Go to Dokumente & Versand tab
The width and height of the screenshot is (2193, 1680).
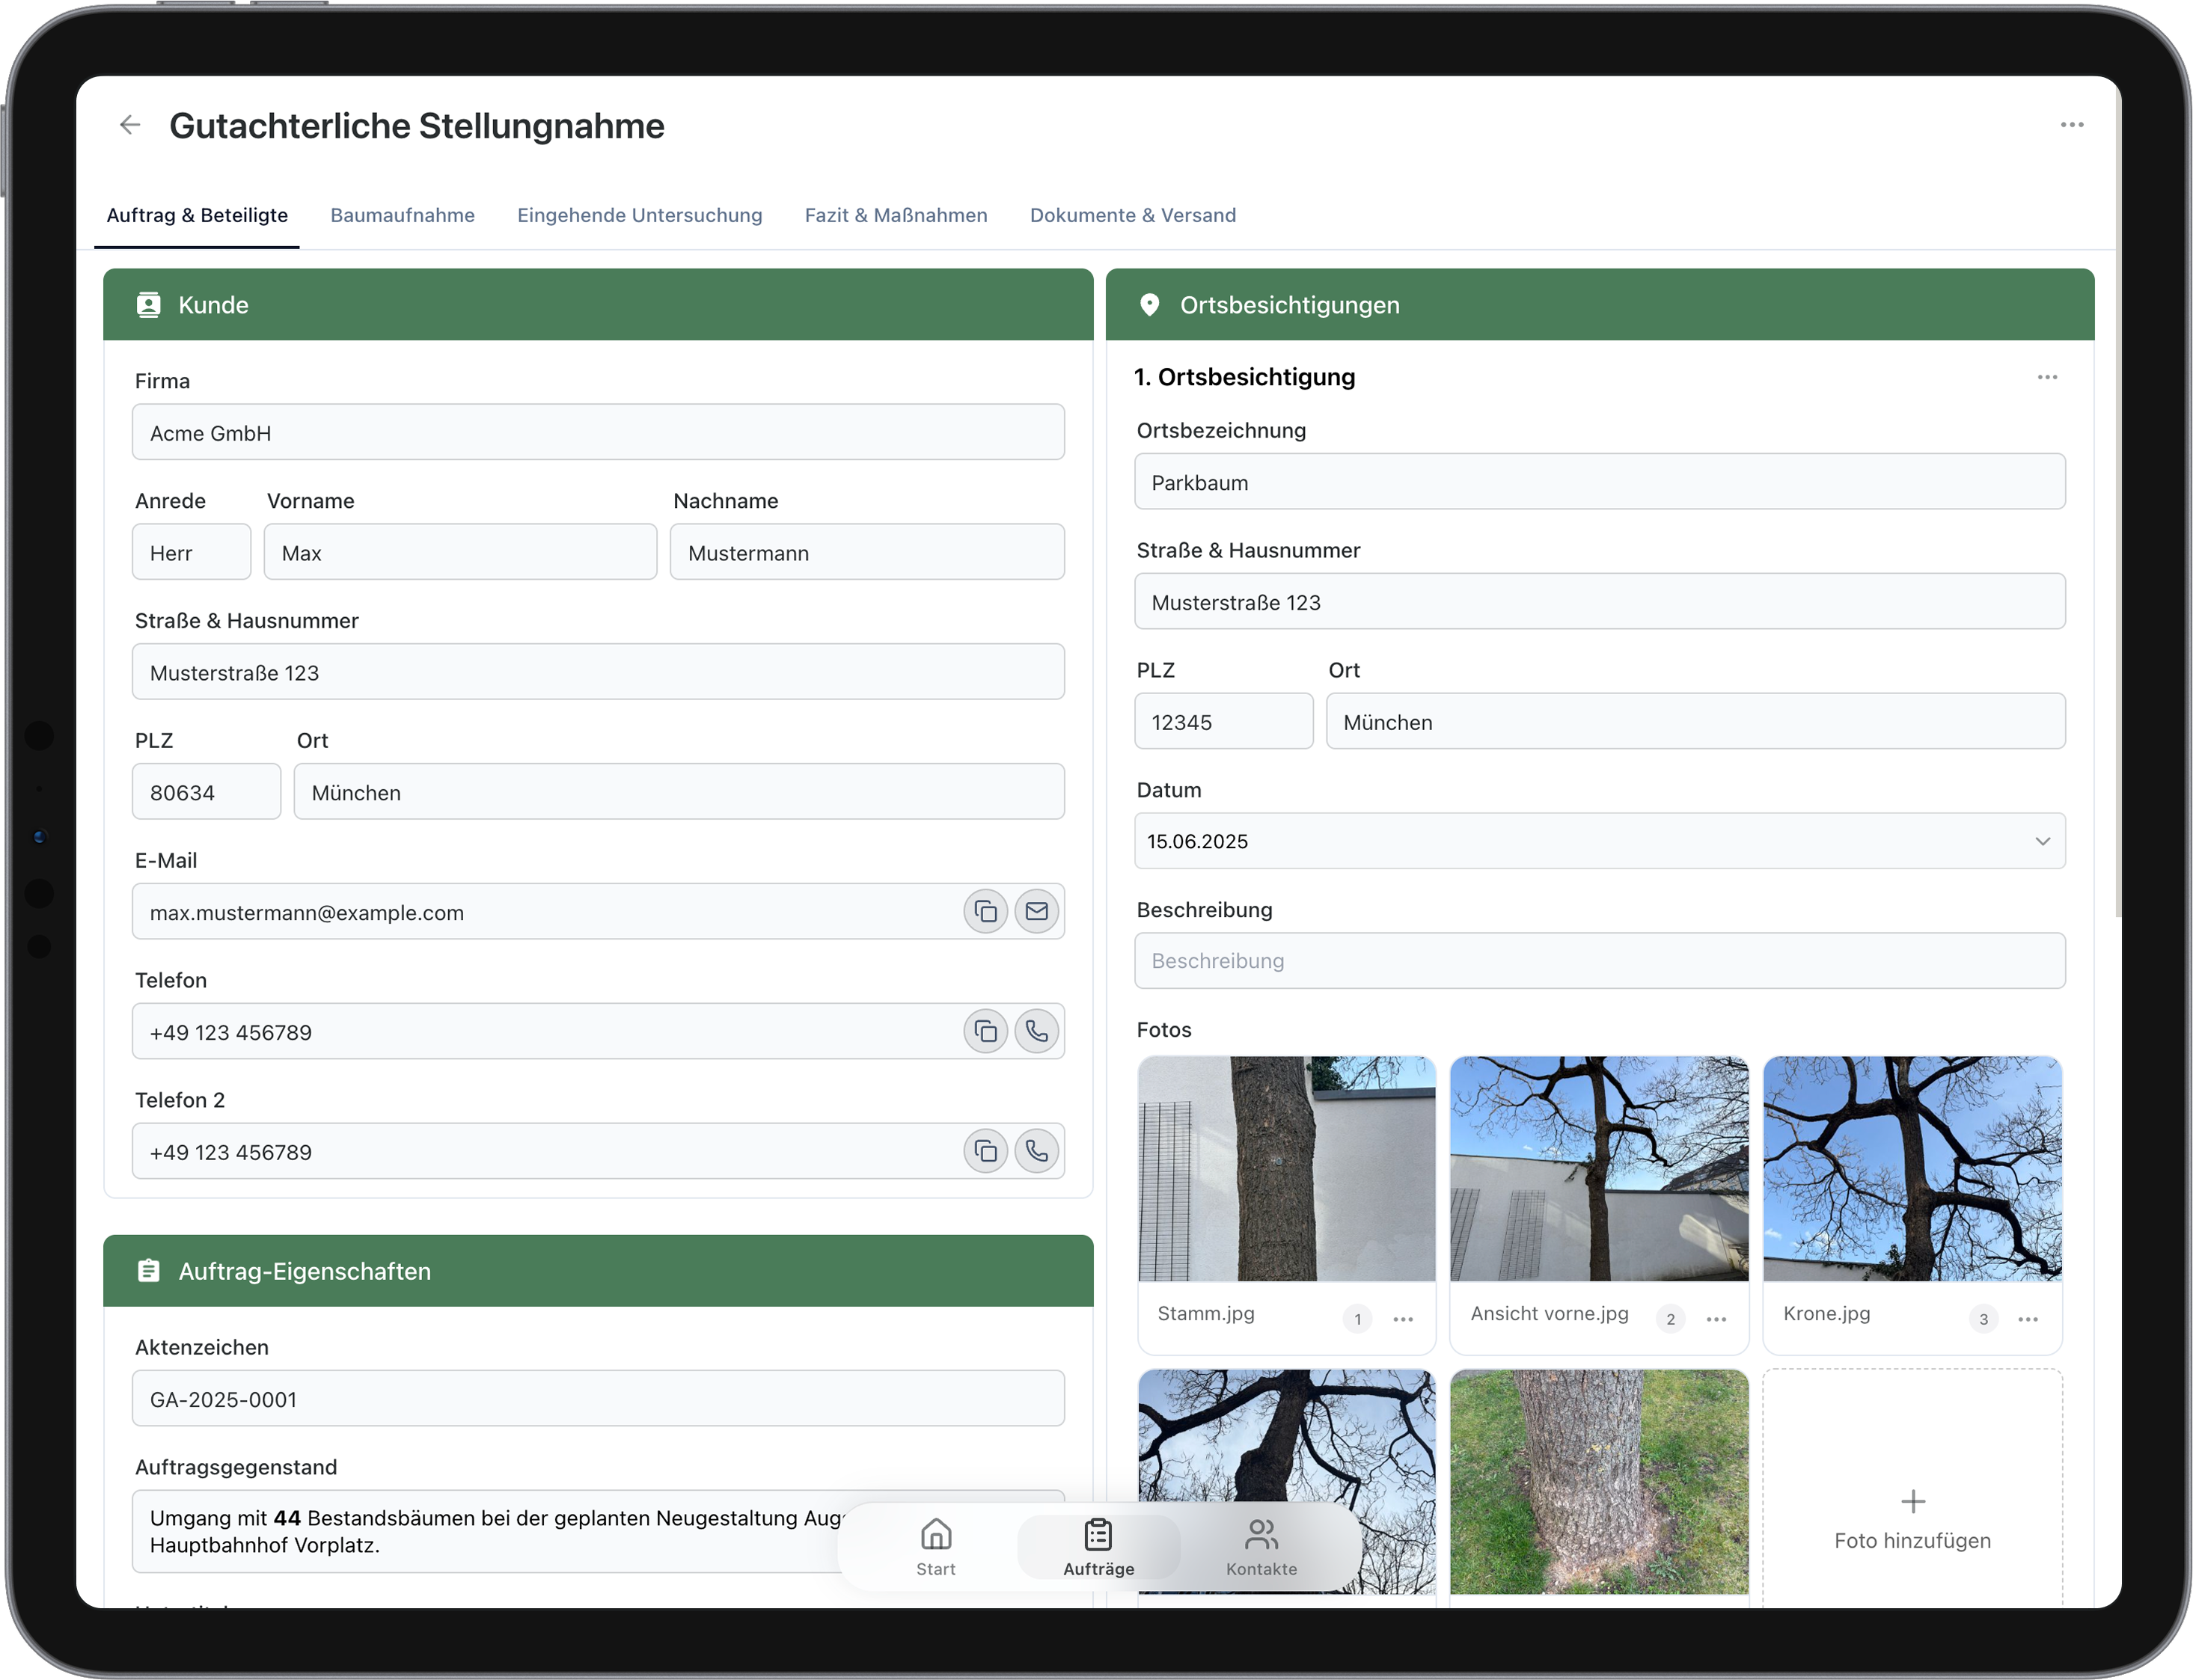pyautogui.click(x=1132, y=215)
